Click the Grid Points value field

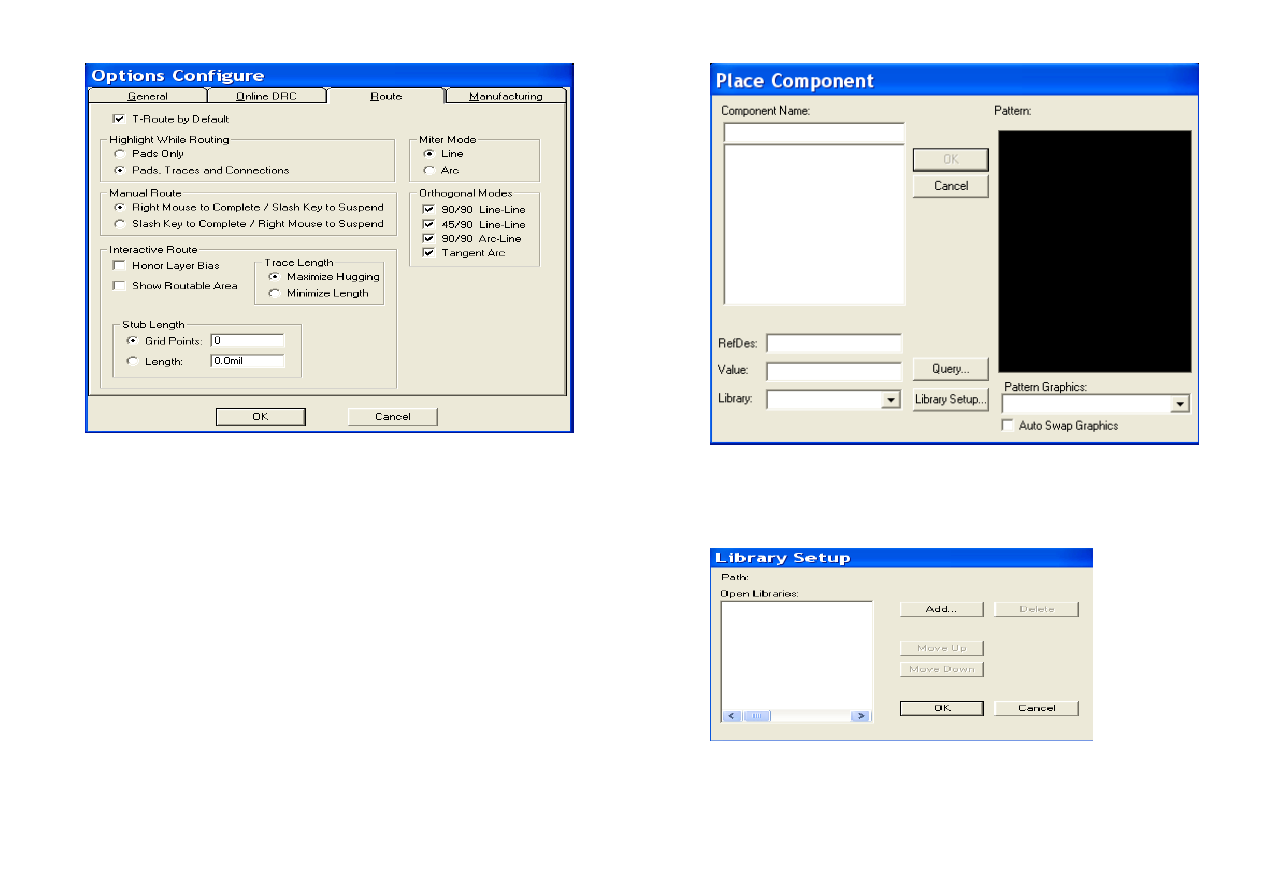point(247,341)
